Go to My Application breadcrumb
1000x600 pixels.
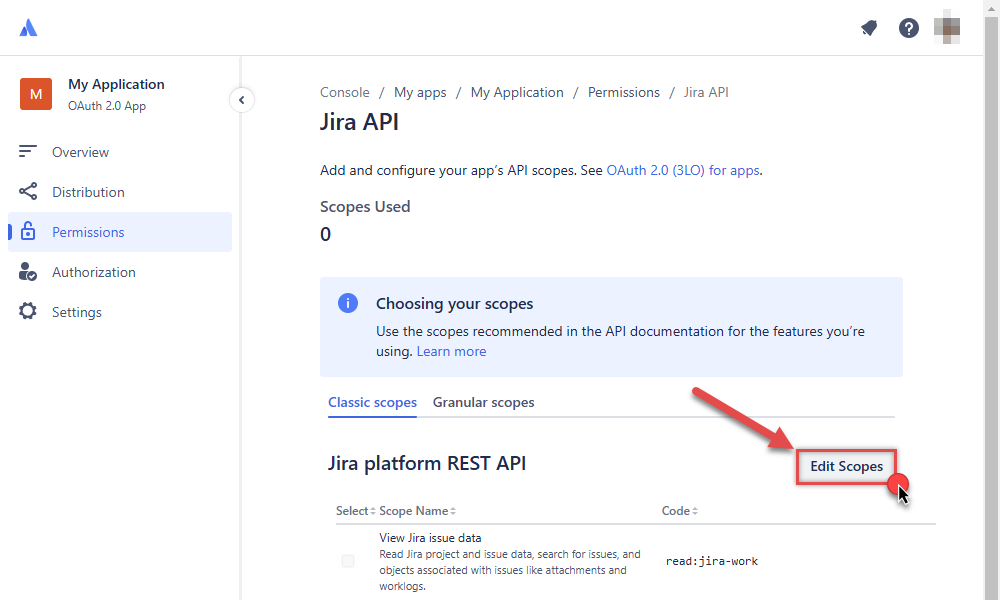coord(517,92)
